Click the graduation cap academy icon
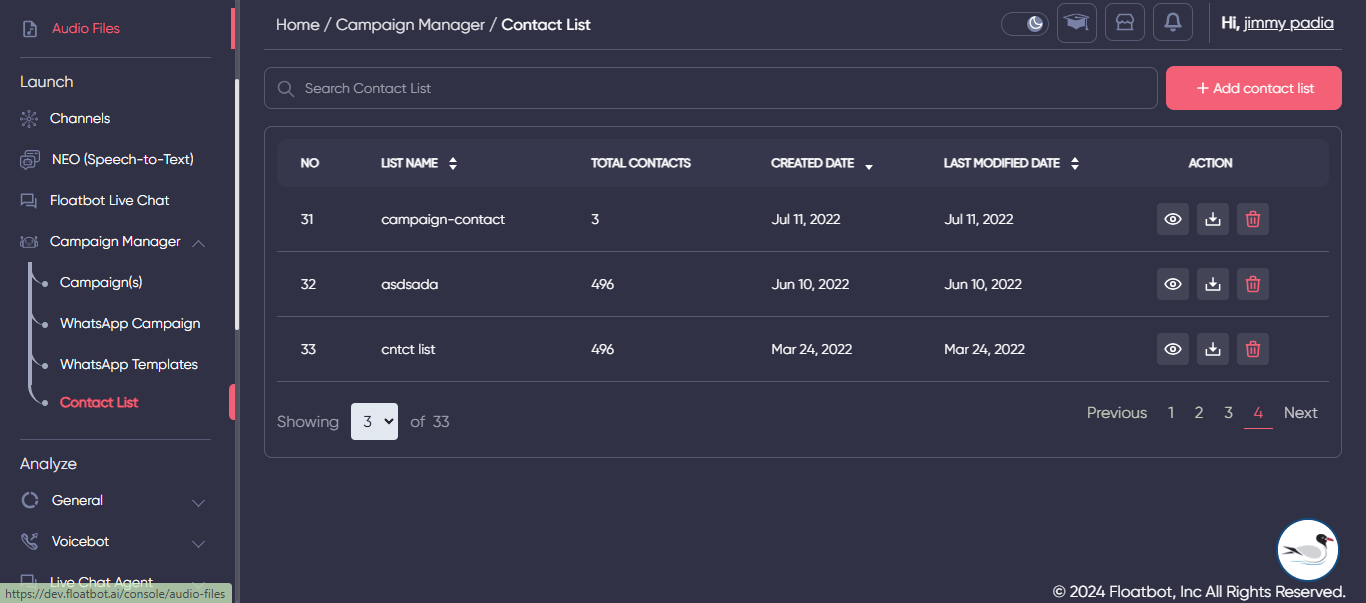 [1076, 22]
